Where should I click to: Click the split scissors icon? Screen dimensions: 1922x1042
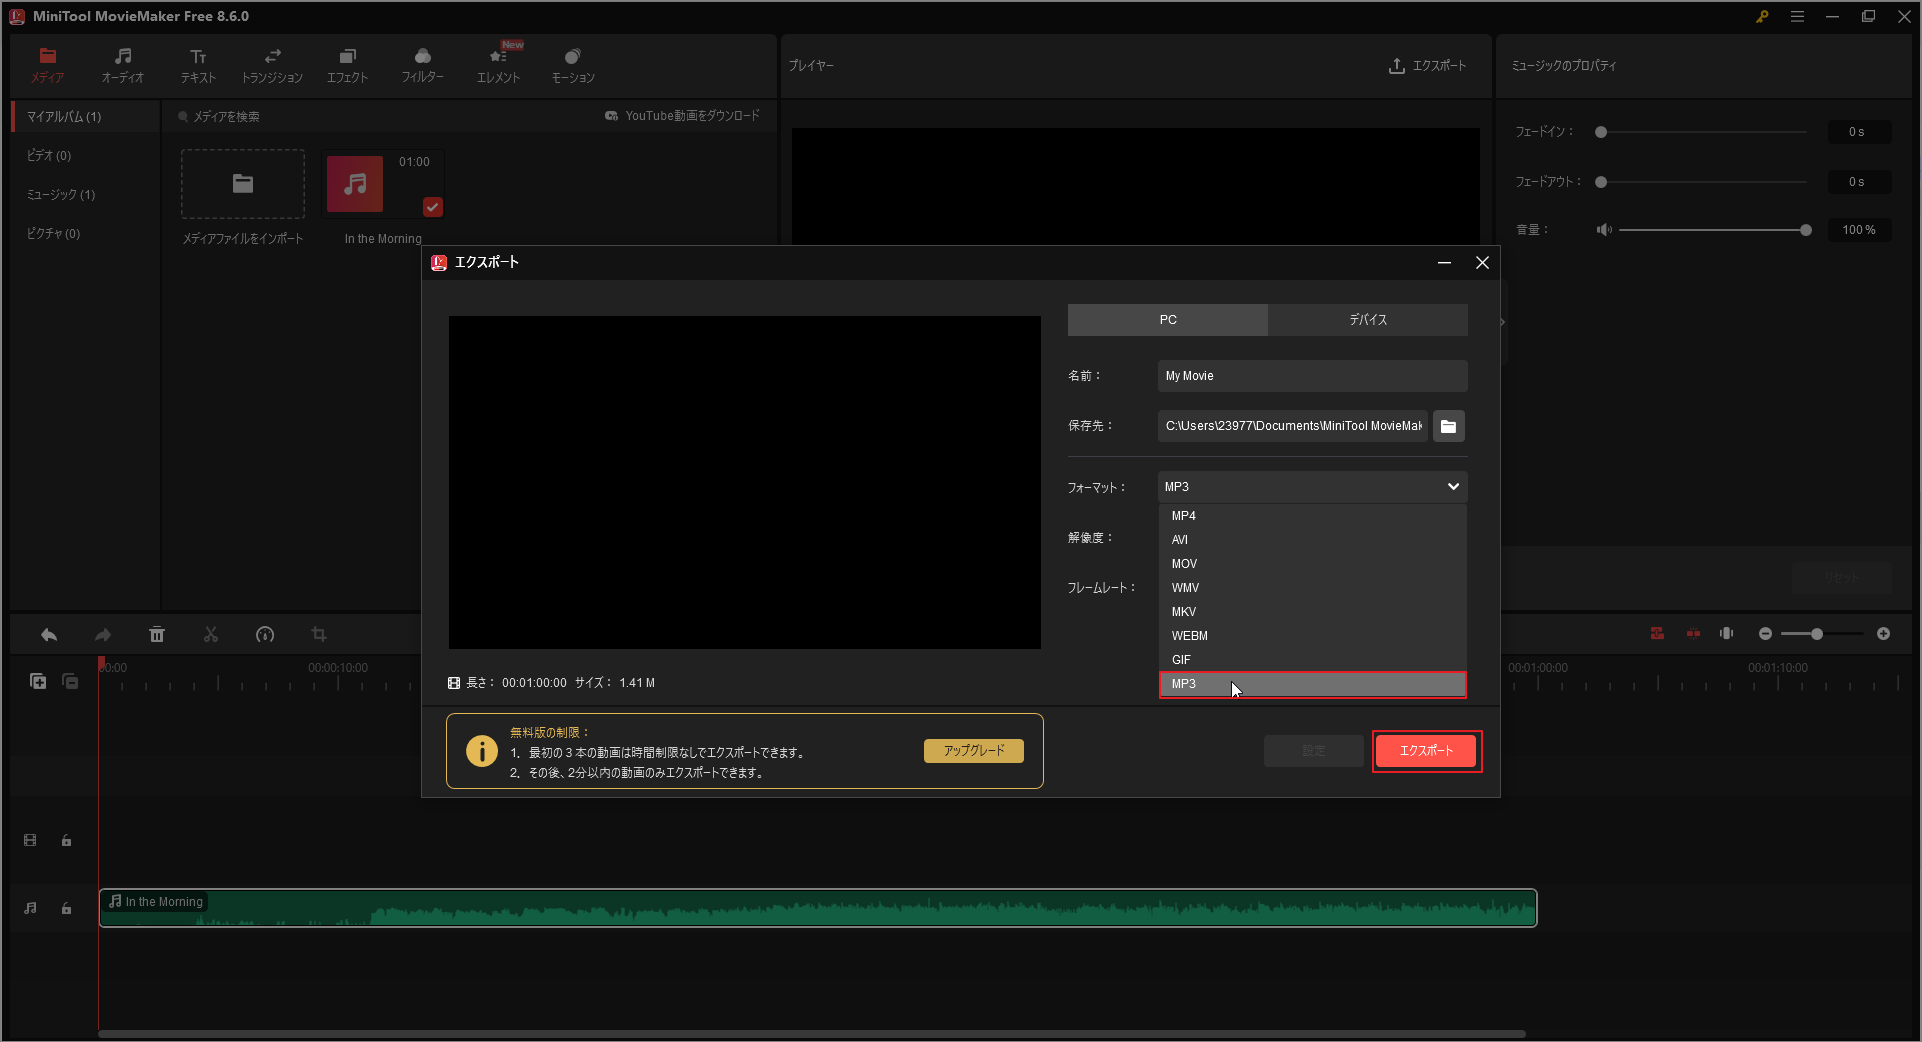(x=210, y=634)
